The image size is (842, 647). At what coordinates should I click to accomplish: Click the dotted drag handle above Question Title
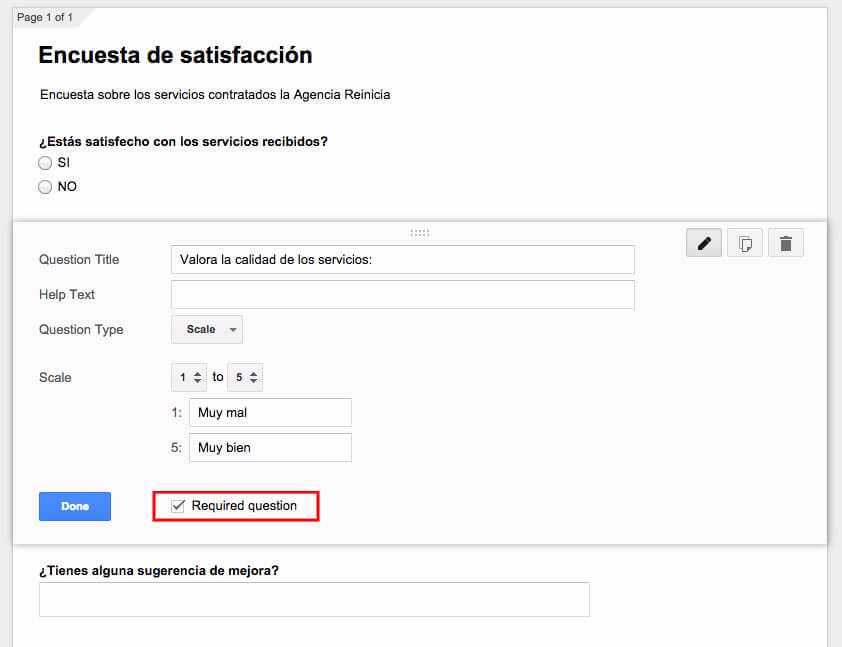420,233
